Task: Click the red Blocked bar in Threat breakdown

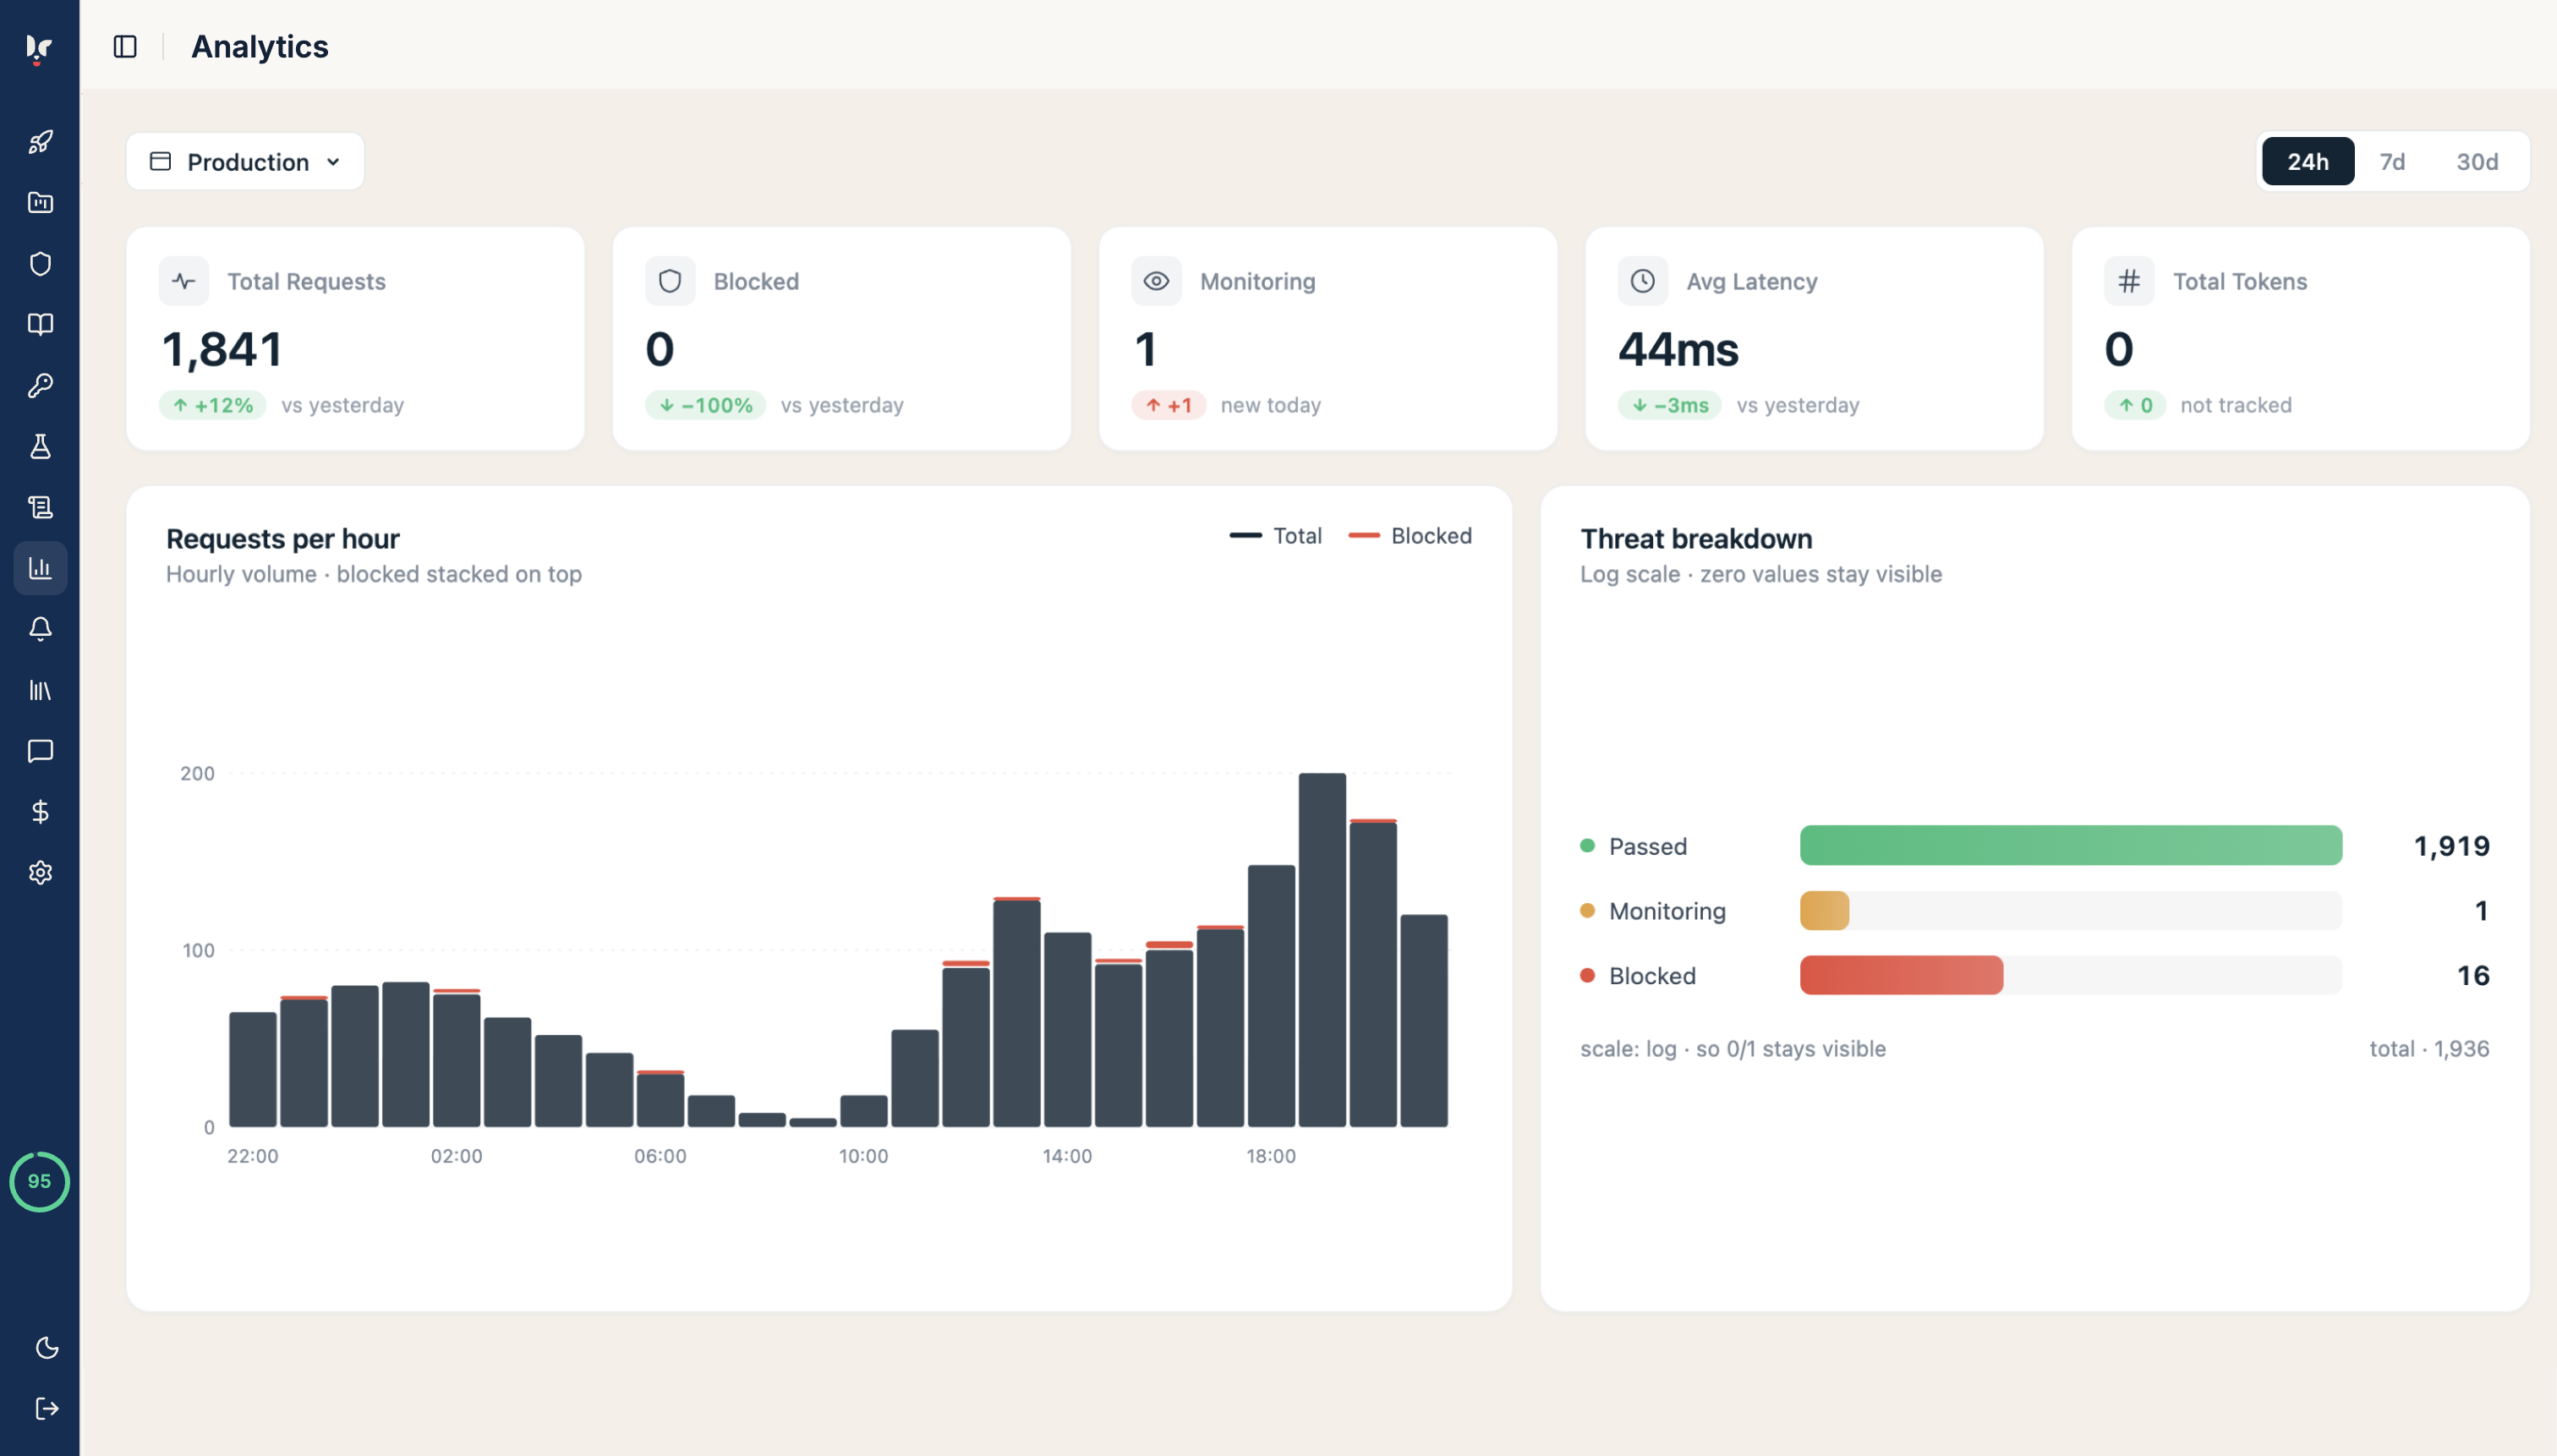Action: [1901, 975]
